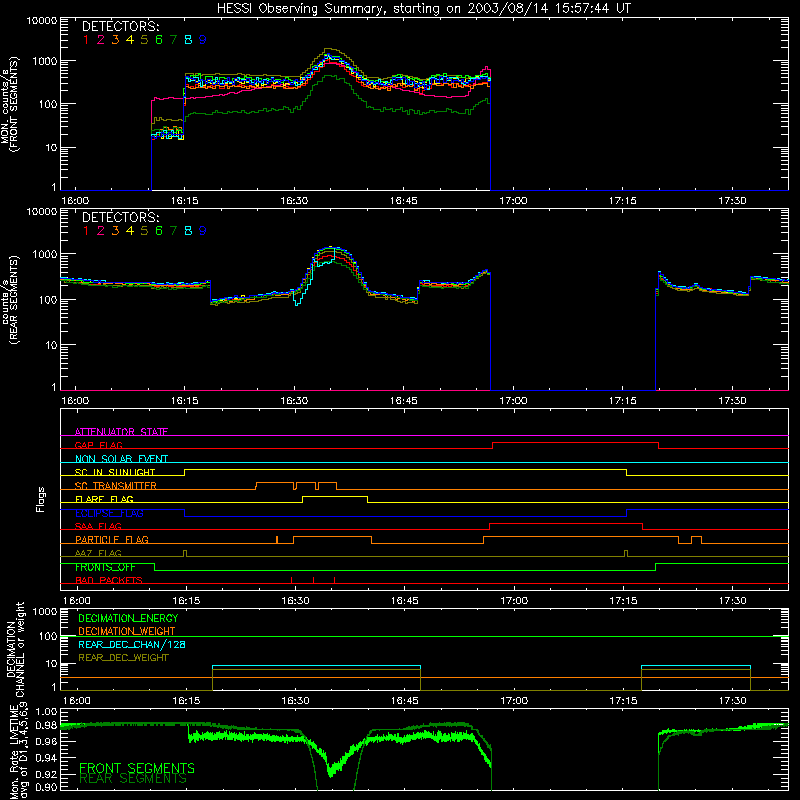800x800 pixels.
Task: Click the 1.00 y-axis value of the livetime plot
Action: (x=46, y=711)
